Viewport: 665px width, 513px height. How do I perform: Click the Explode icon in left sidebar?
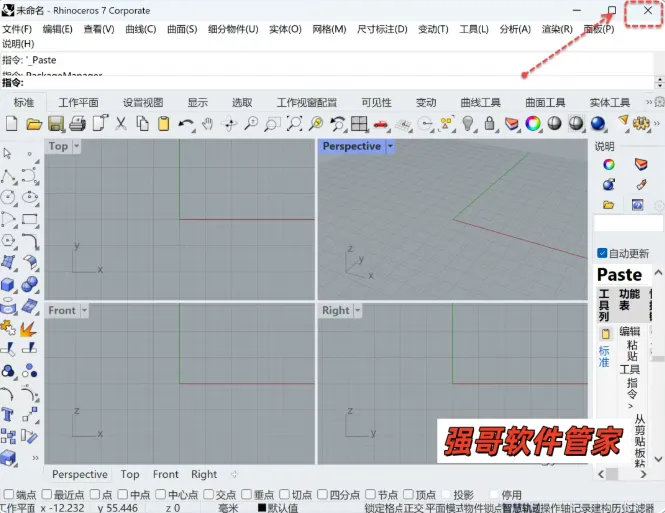(x=28, y=329)
